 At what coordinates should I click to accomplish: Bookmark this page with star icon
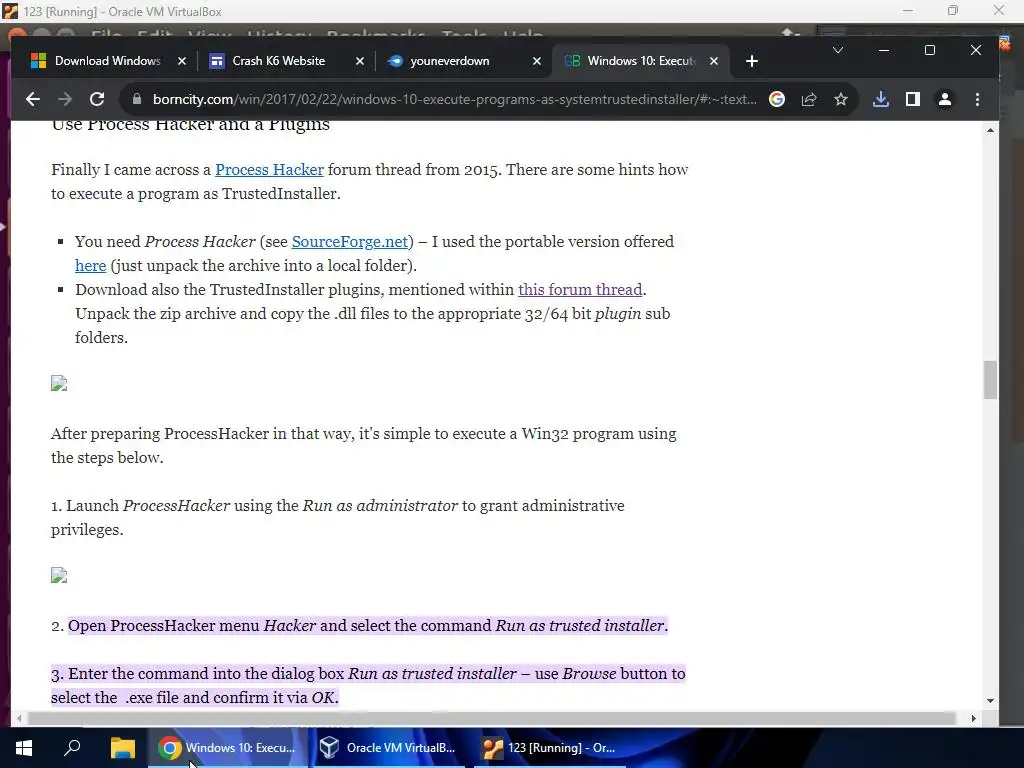coord(840,99)
